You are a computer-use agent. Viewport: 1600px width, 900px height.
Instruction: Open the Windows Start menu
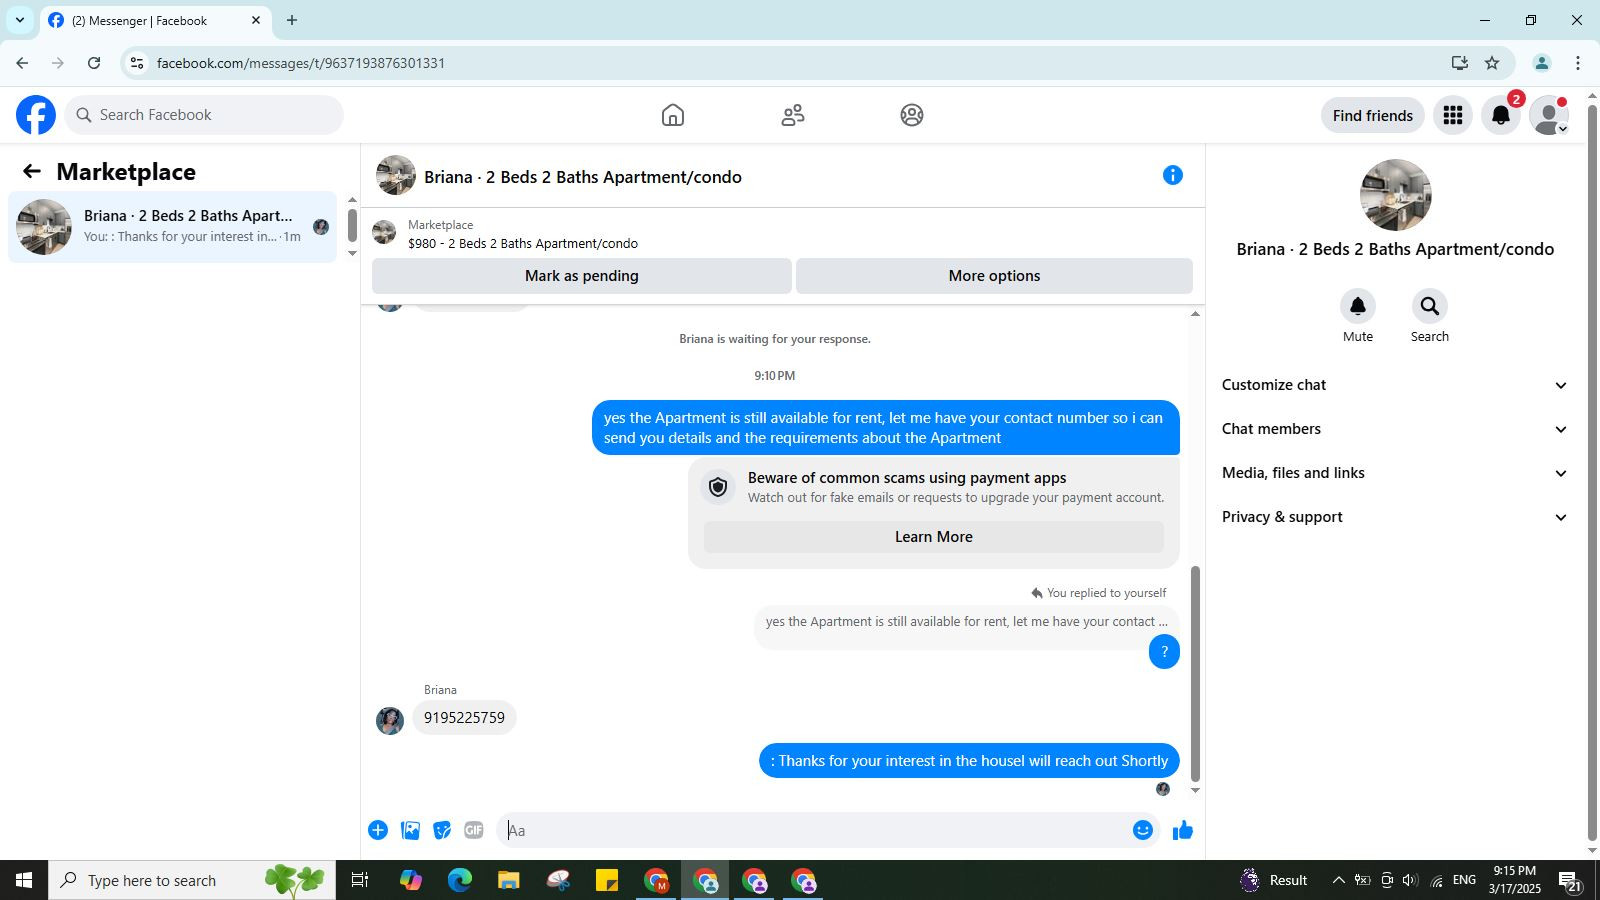[24, 881]
